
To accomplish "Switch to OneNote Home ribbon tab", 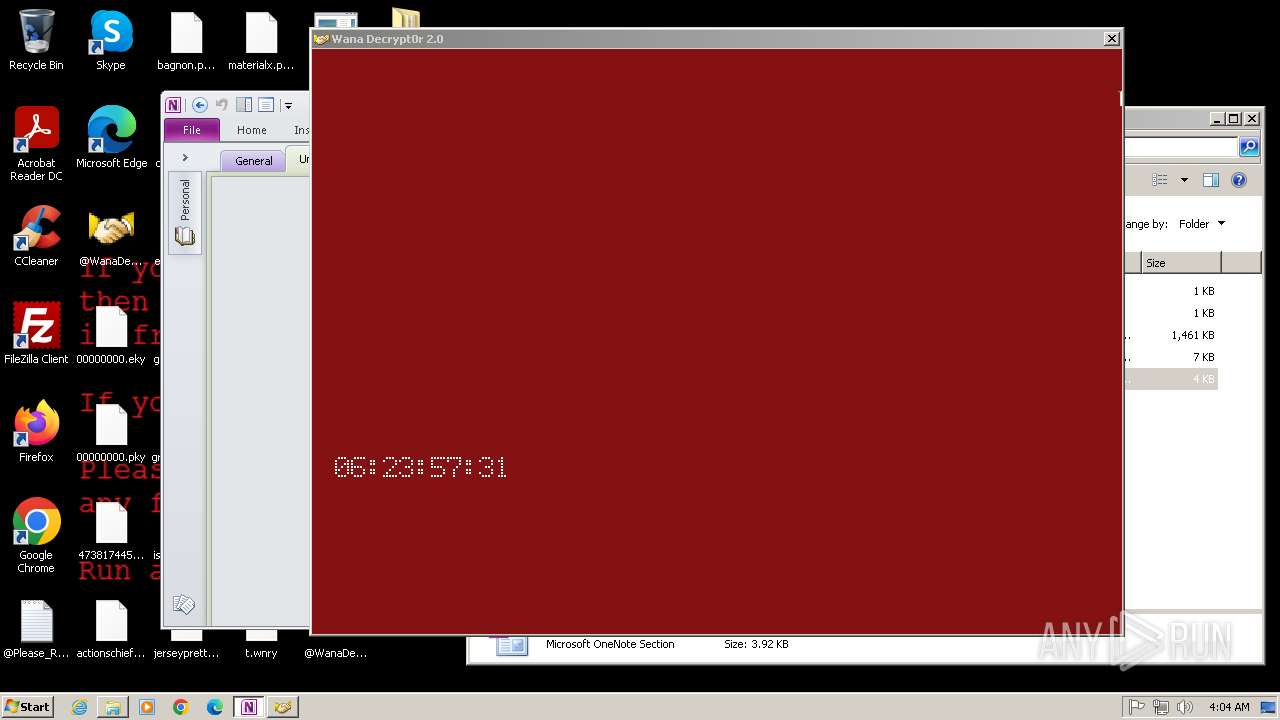I will click(252, 130).
